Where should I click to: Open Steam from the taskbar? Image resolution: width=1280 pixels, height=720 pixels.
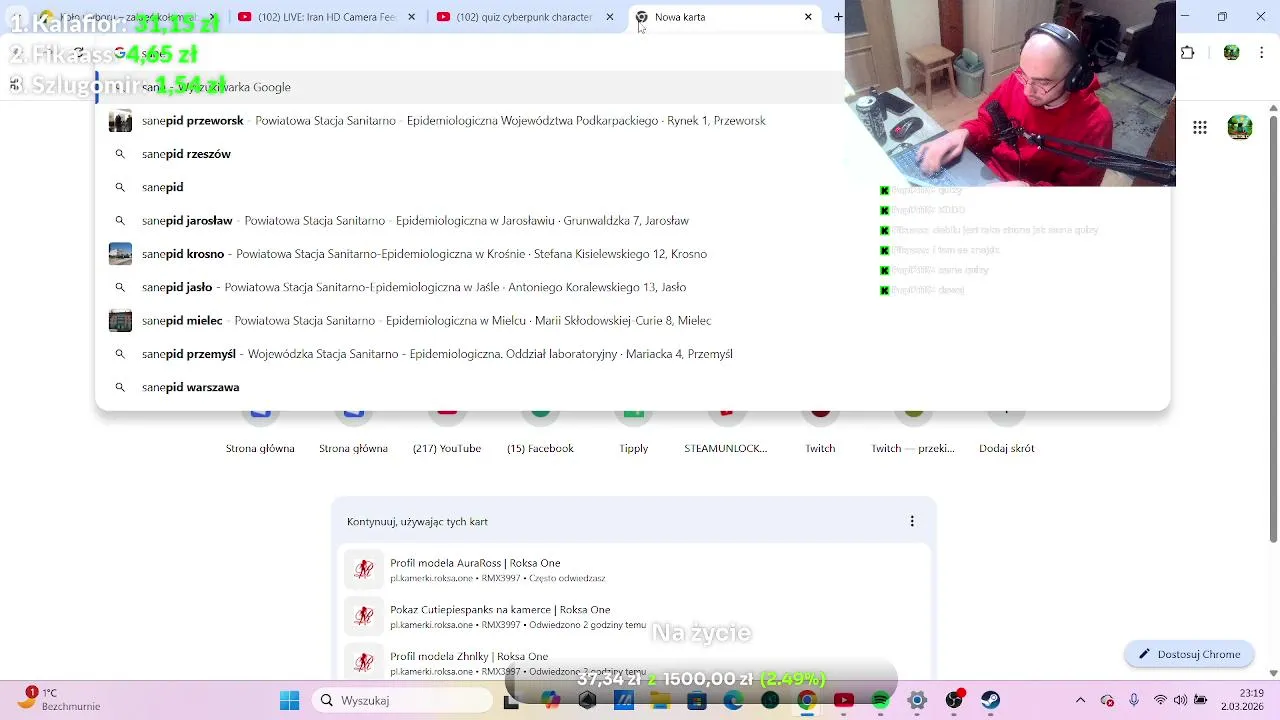pos(990,700)
